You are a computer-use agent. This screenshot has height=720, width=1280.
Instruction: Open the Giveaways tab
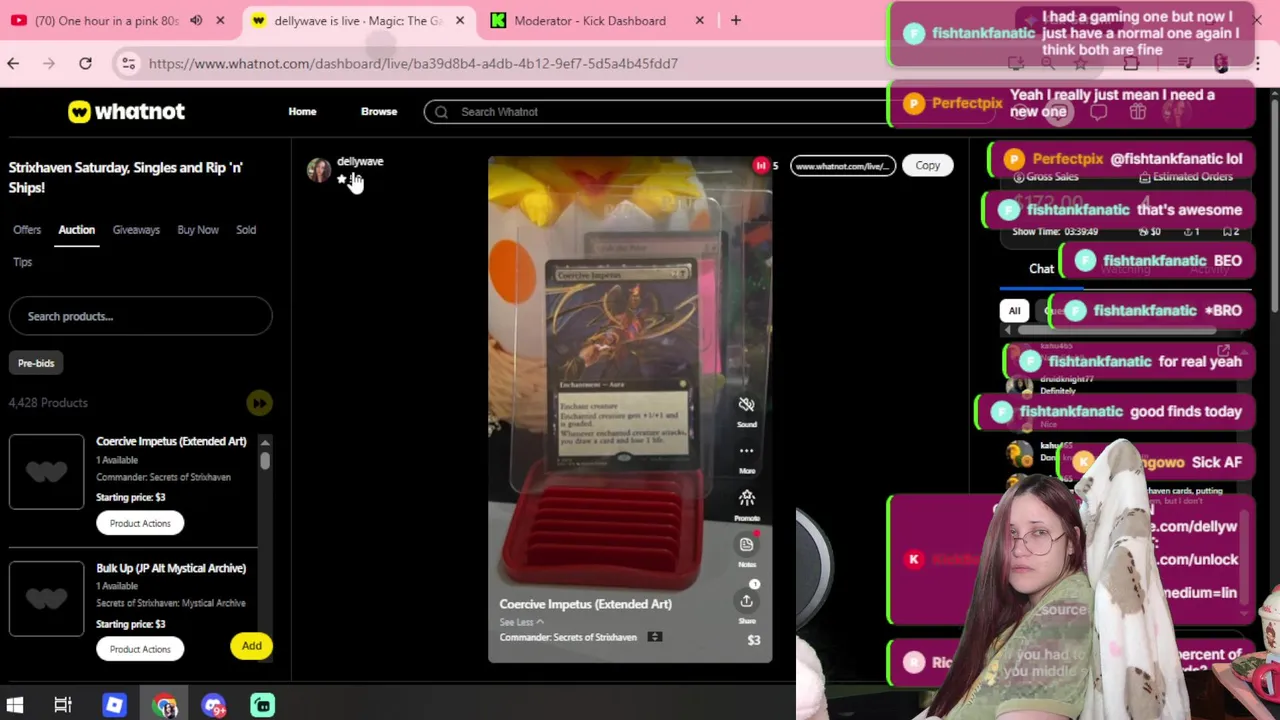coord(136,230)
